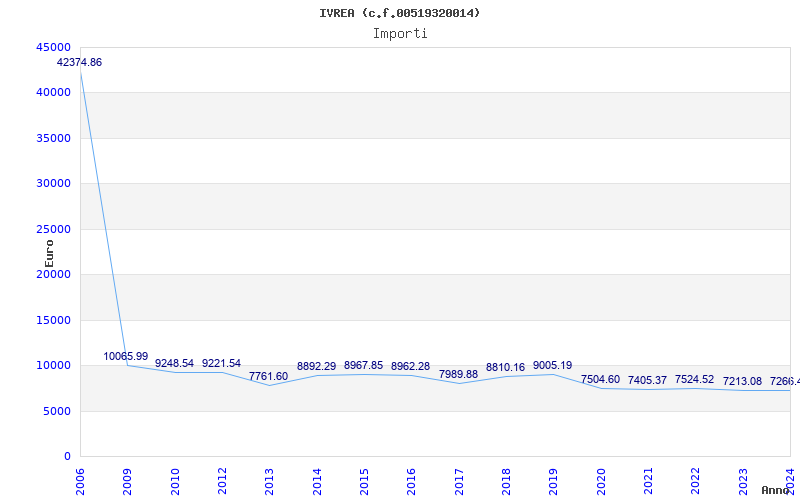Click the y-axis value 15000
The image size is (800, 500).
click(54, 320)
